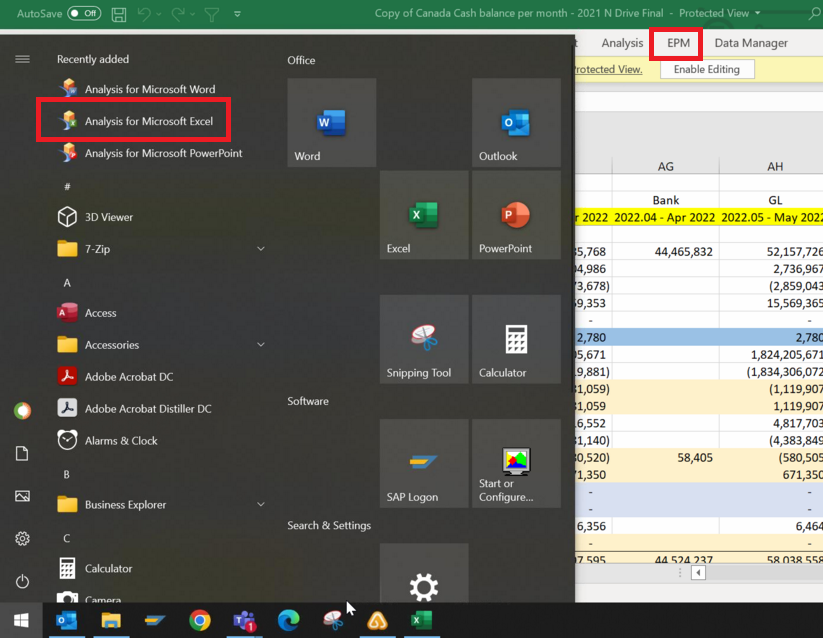Screen dimensions: 823x638
Task: Open Analysis for Microsoft PowerPoint
Action: coord(152,153)
